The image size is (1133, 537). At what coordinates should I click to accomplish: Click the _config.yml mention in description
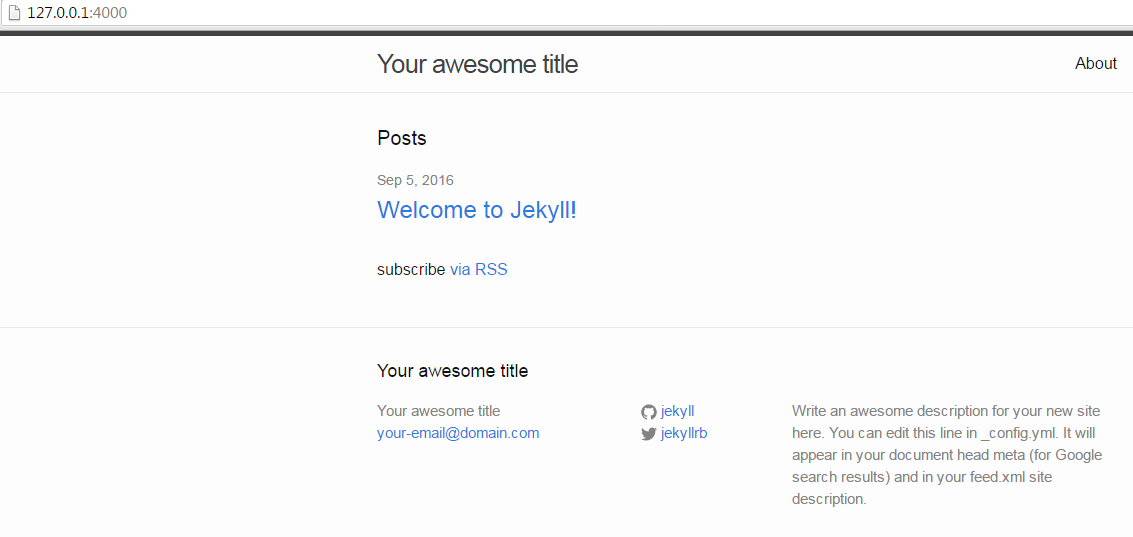(x=1017, y=433)
